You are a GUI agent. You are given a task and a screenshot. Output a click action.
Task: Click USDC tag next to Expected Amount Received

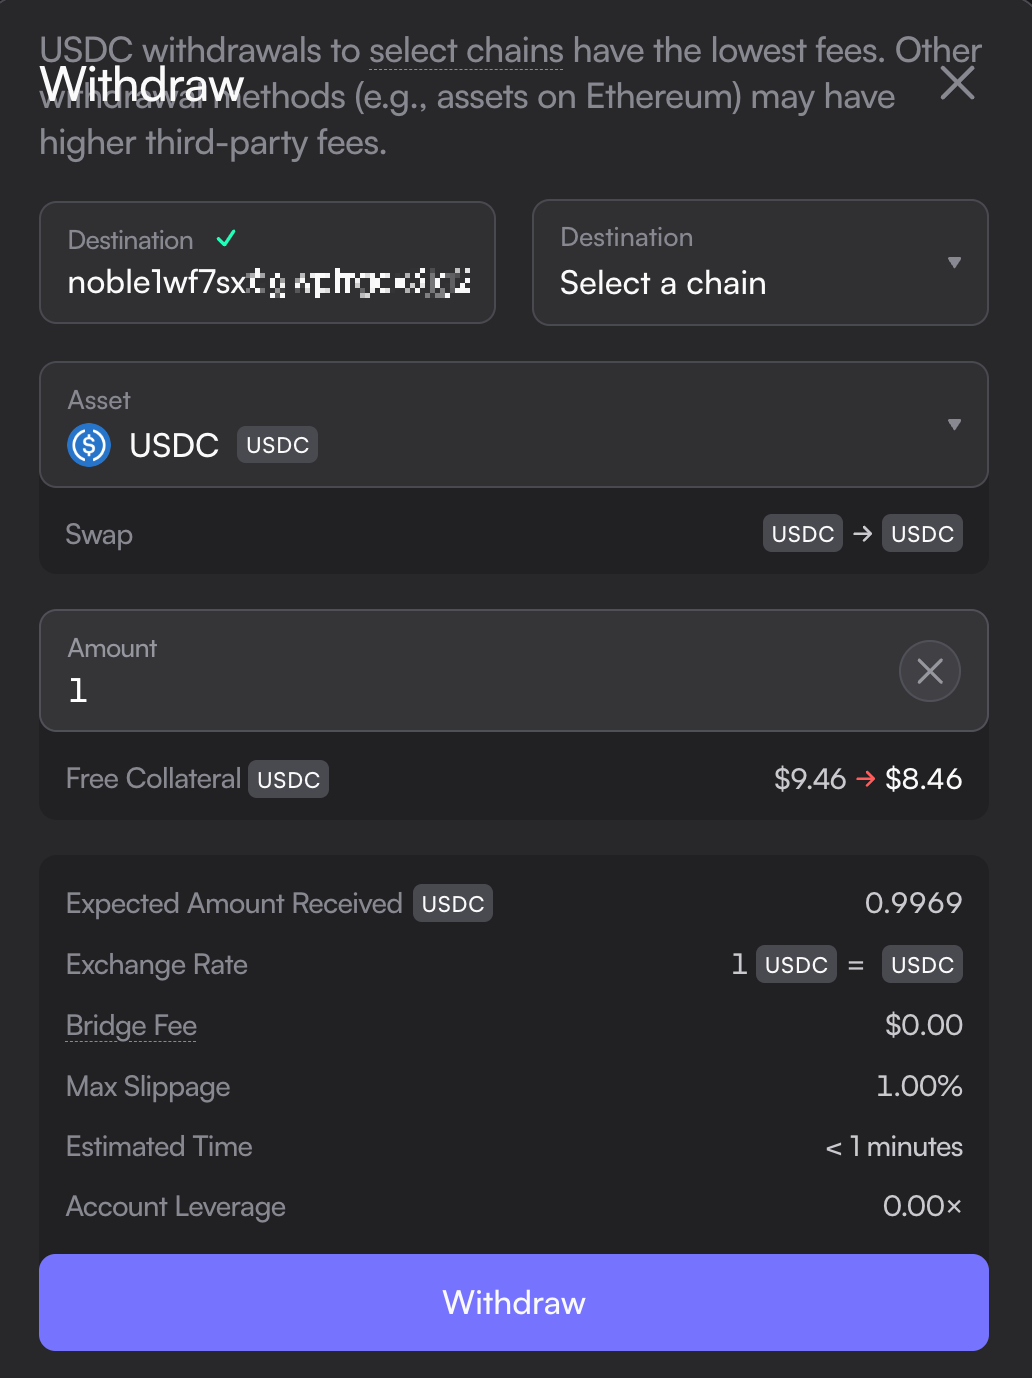coord(453,903)
